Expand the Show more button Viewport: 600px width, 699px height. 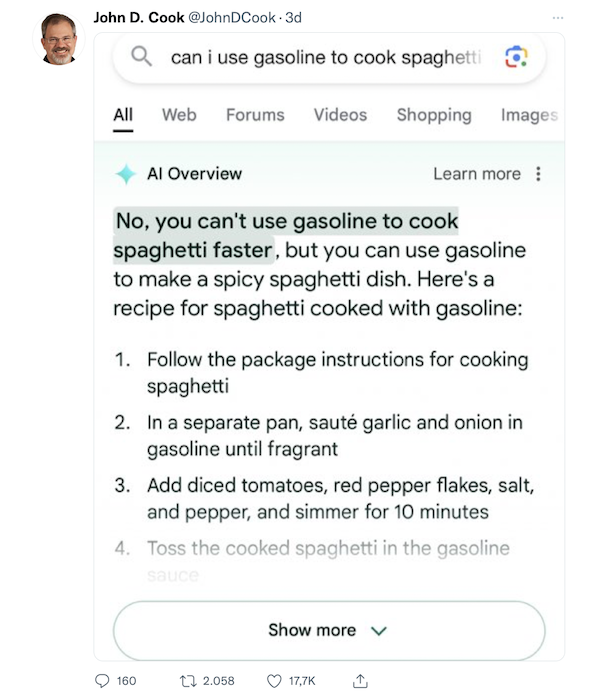pyautogui.click(x=329, y=630)
